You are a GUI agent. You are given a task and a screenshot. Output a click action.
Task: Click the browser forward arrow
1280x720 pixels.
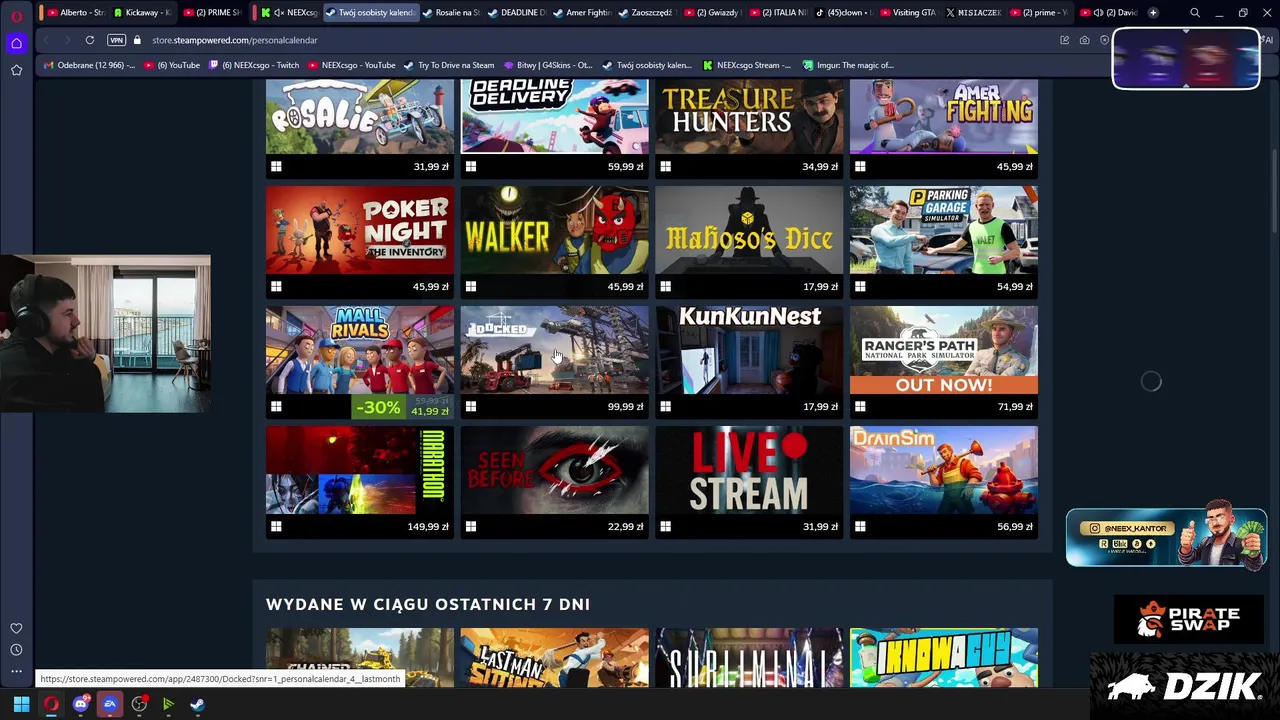coord(67,40)
